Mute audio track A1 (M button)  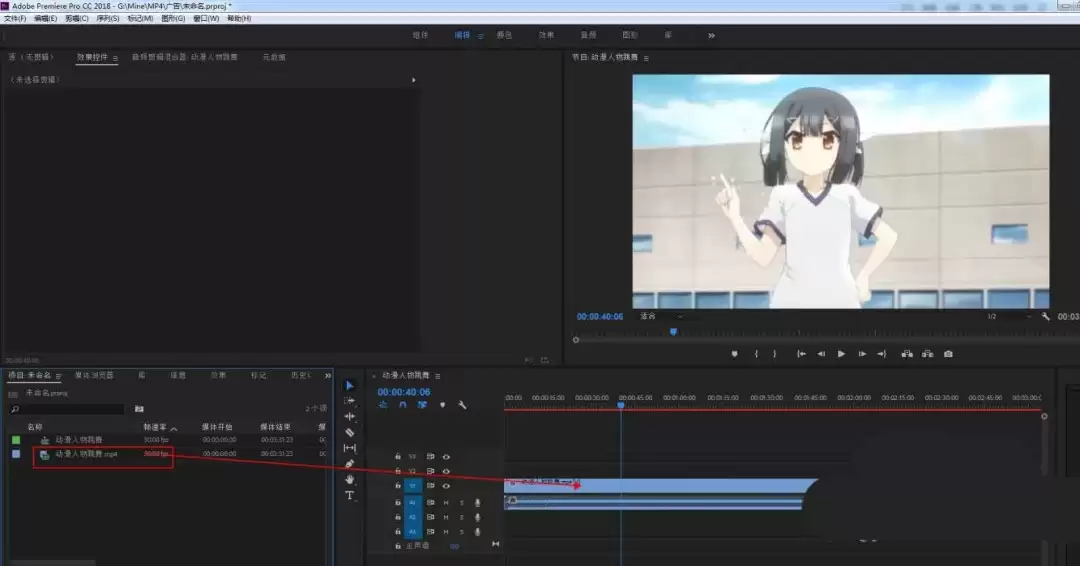[x=446, y=503]
